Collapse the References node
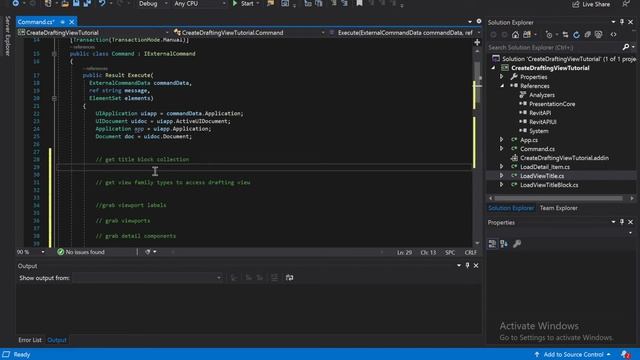 (502, 86)
